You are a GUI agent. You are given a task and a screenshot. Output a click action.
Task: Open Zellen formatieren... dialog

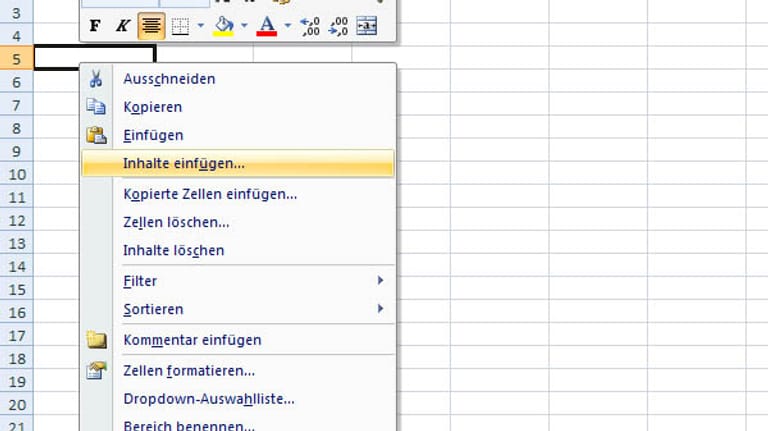coord(238,371)
